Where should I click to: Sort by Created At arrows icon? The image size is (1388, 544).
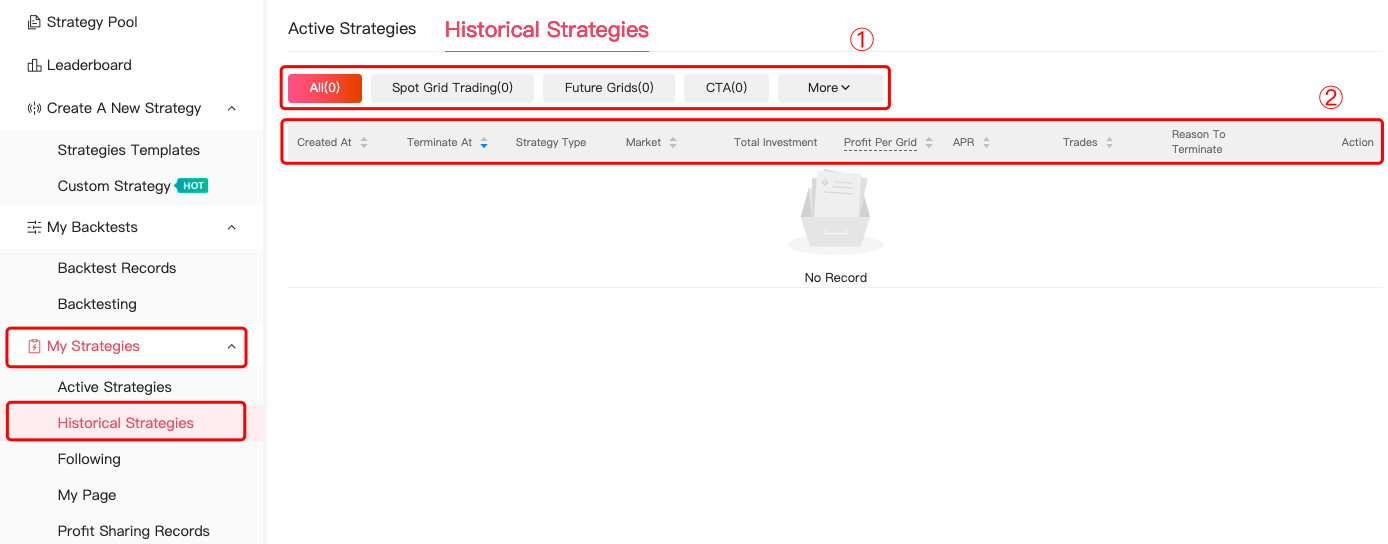click(364, 143)
